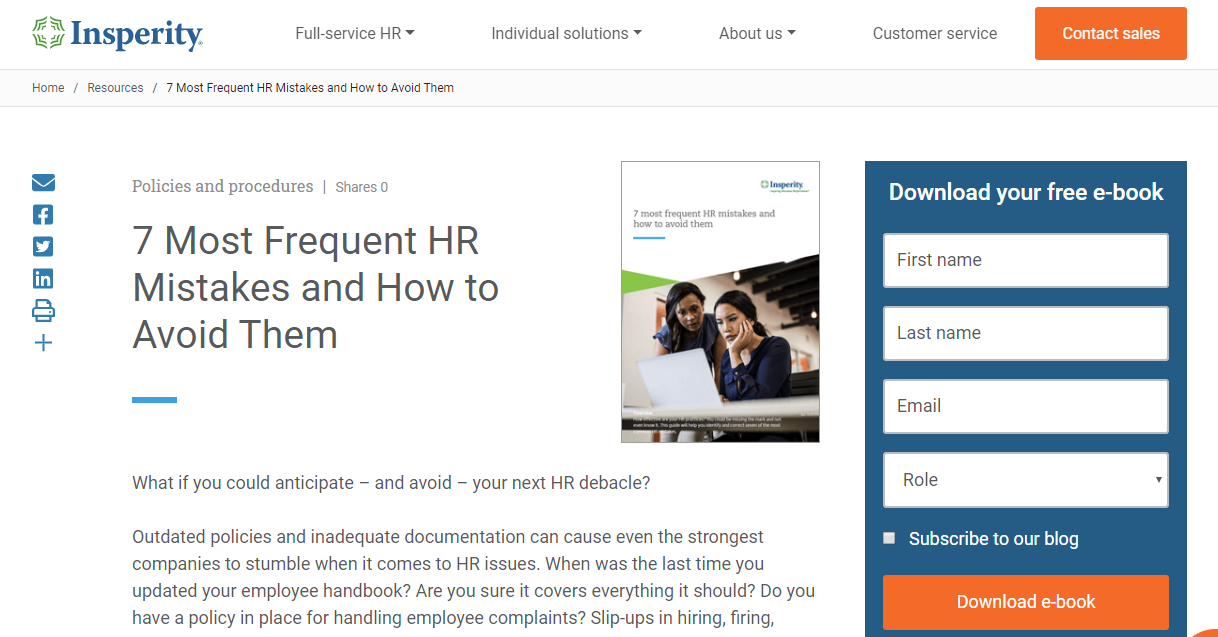
Task: Share the article on Twitter
Action: click(43, 246)
